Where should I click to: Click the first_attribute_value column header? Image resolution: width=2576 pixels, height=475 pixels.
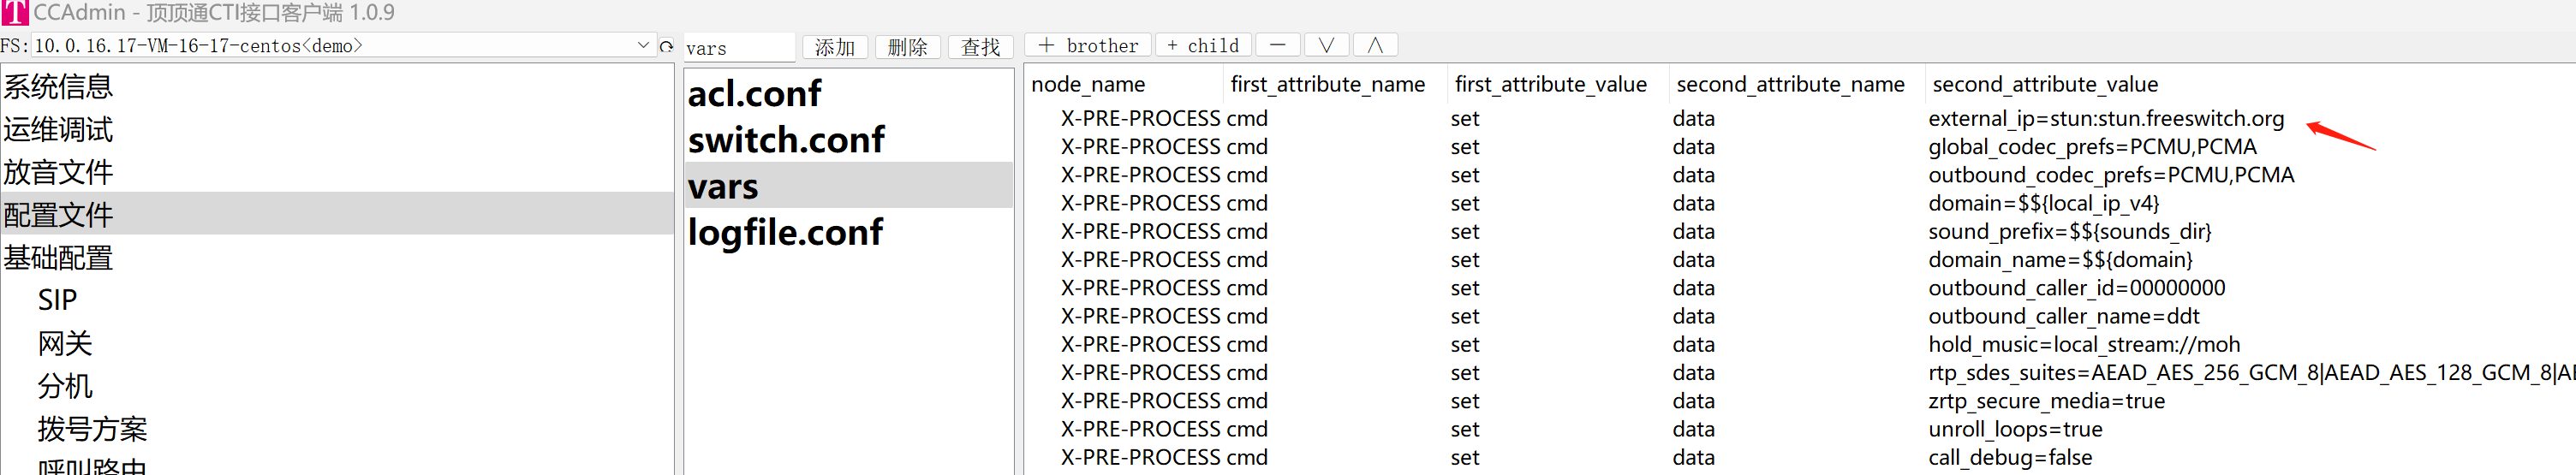tap(1550, 84)
